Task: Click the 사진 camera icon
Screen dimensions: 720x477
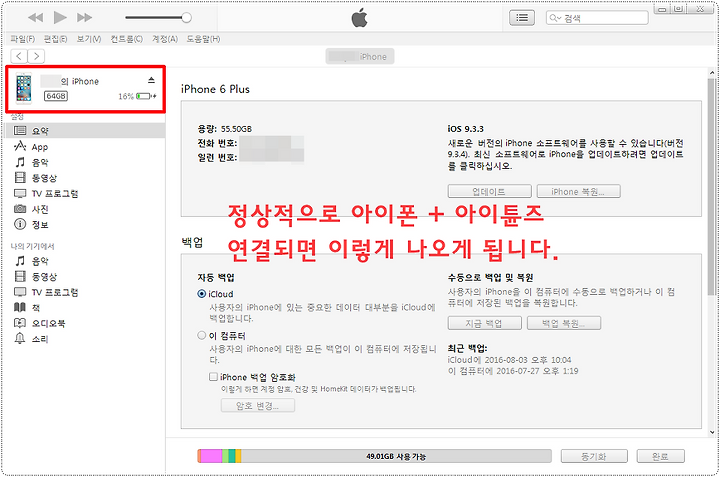Action: click(20, 209)
